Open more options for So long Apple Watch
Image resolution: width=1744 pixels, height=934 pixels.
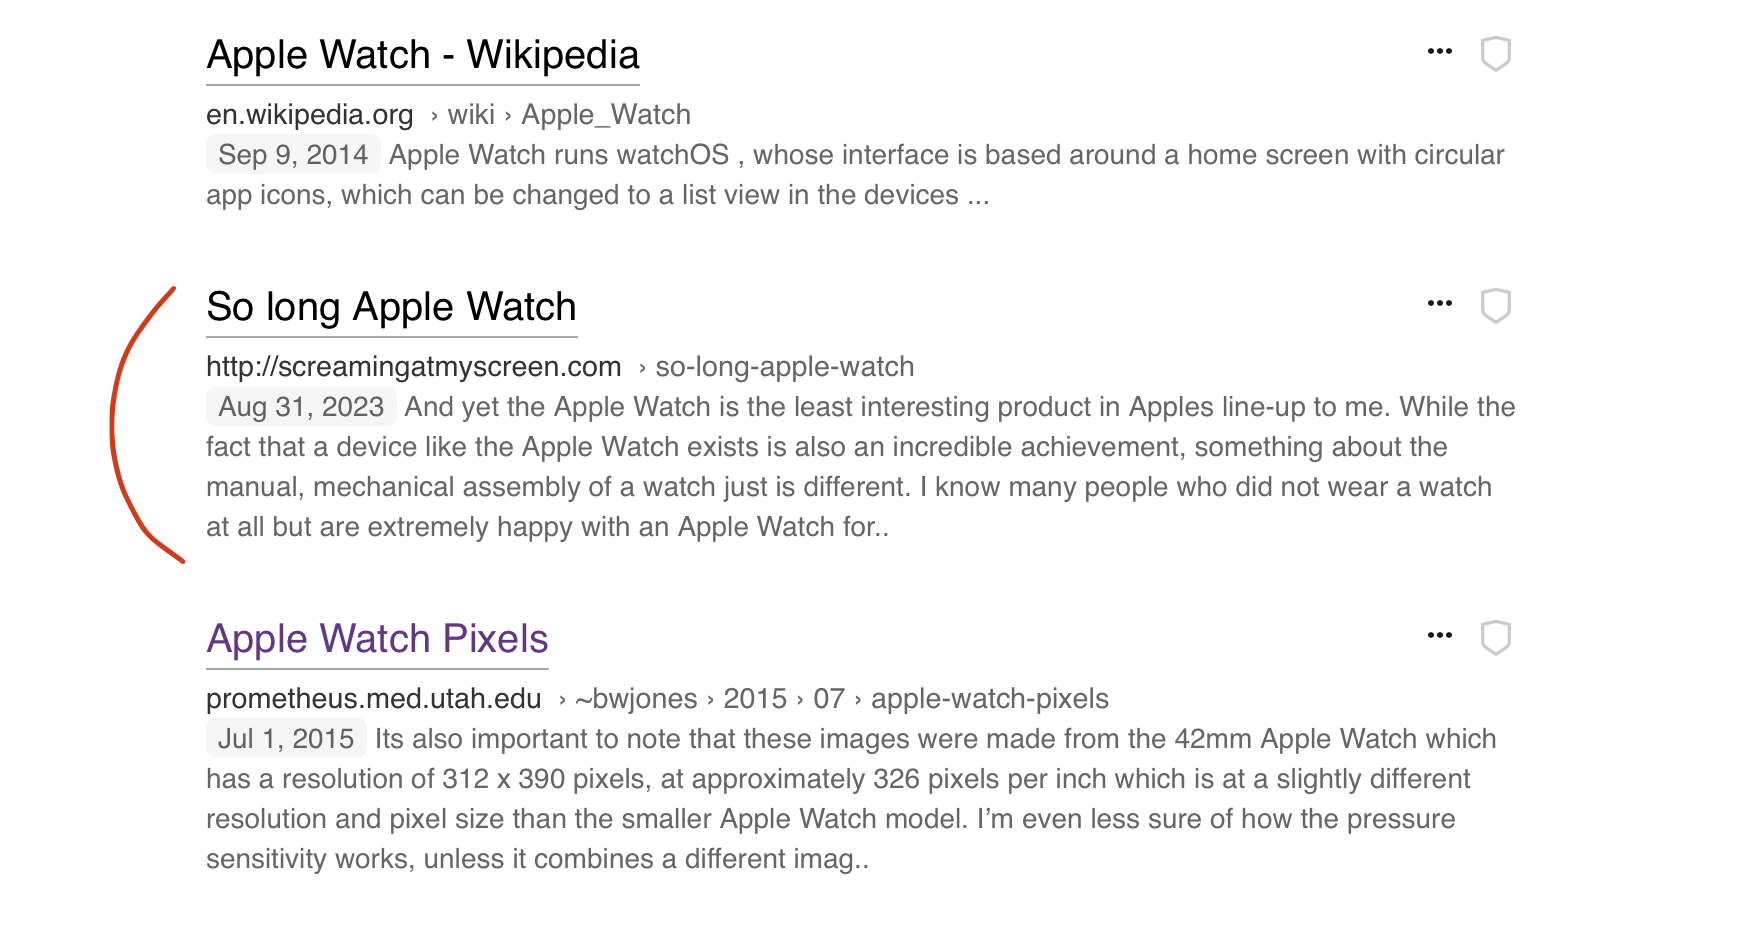(x=1439, y=304)
